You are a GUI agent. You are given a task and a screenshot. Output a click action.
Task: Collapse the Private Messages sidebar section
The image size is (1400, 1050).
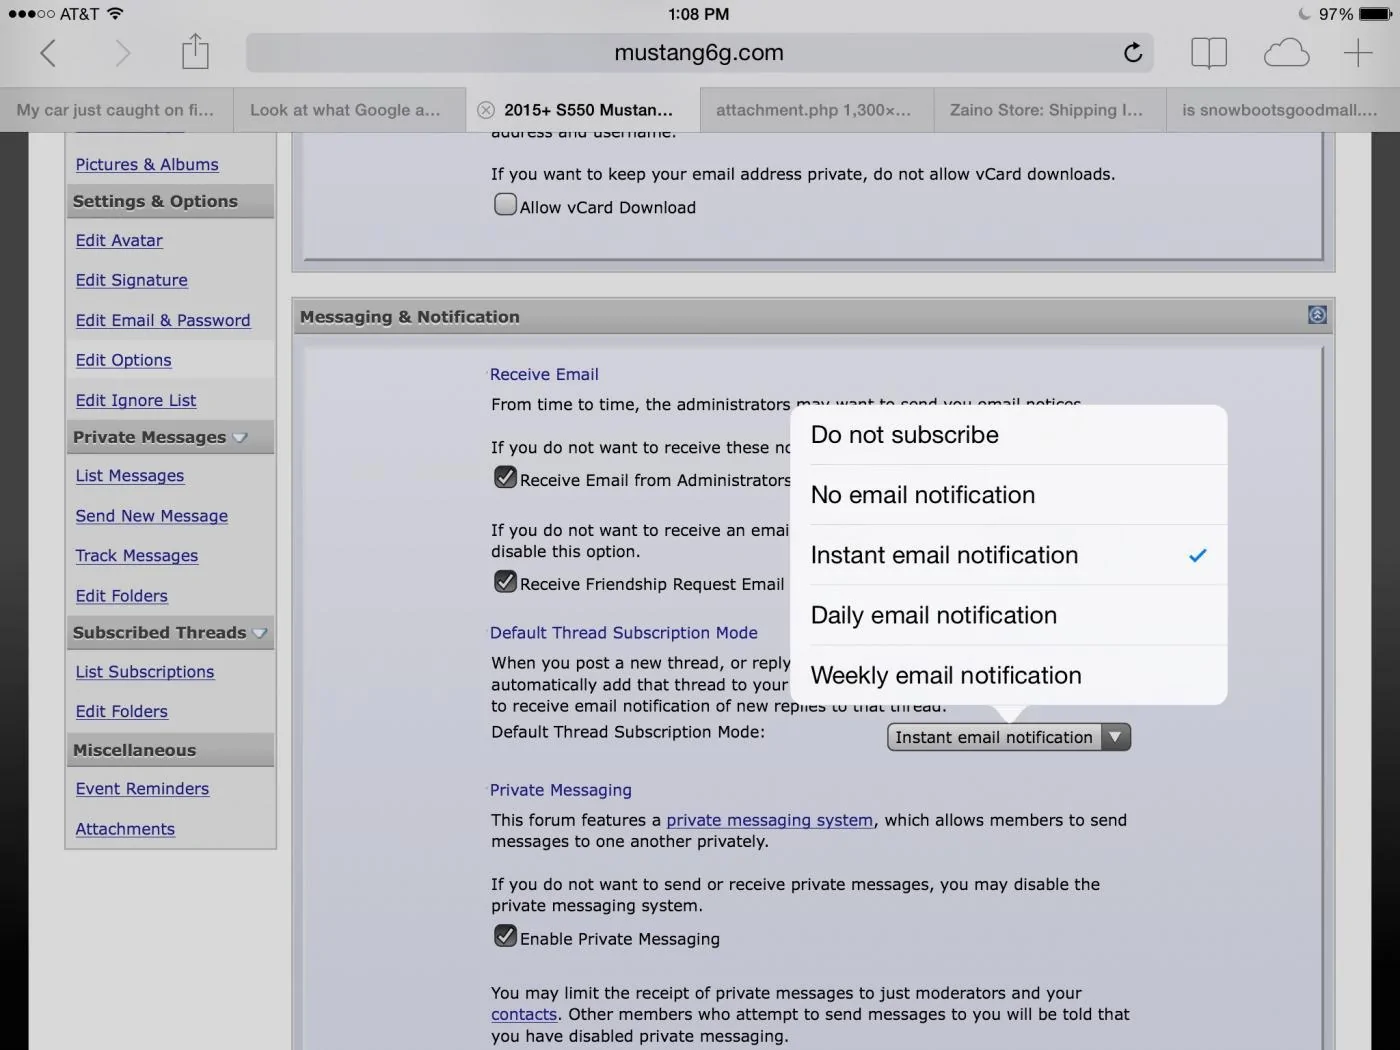tap(240, 437)
